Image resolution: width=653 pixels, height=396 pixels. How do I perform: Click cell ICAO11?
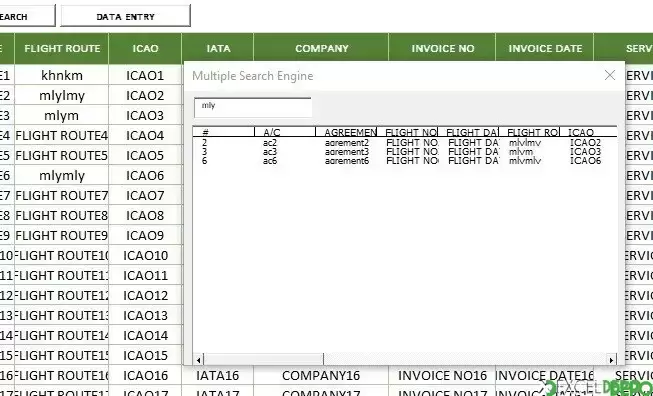coord(145,275)
